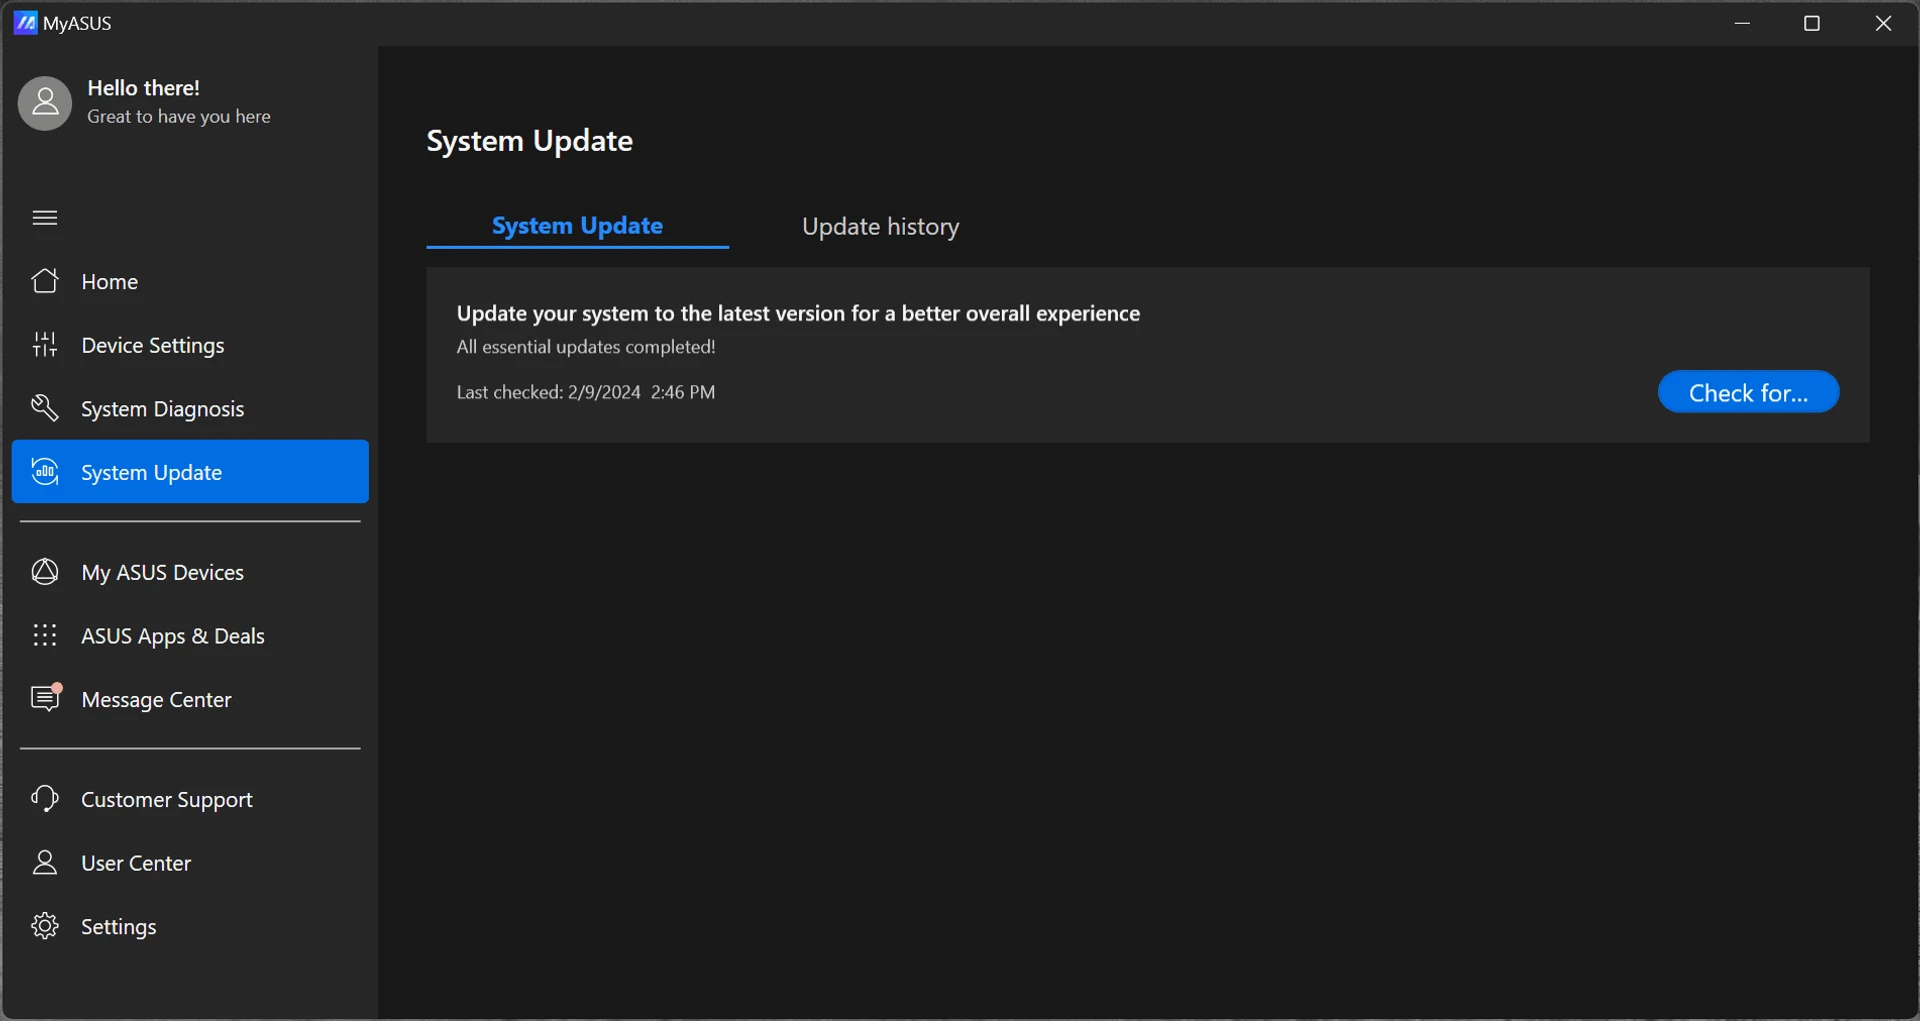Go to Device Settings label
The width and height of the screenshot is (1920, 1021).
[153, 345]
